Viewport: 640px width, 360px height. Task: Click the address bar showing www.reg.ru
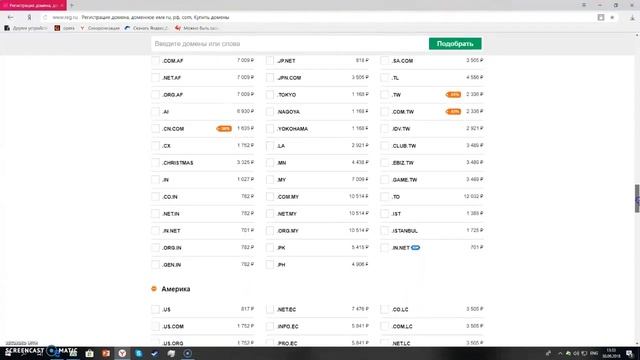[x=318, y=18]
